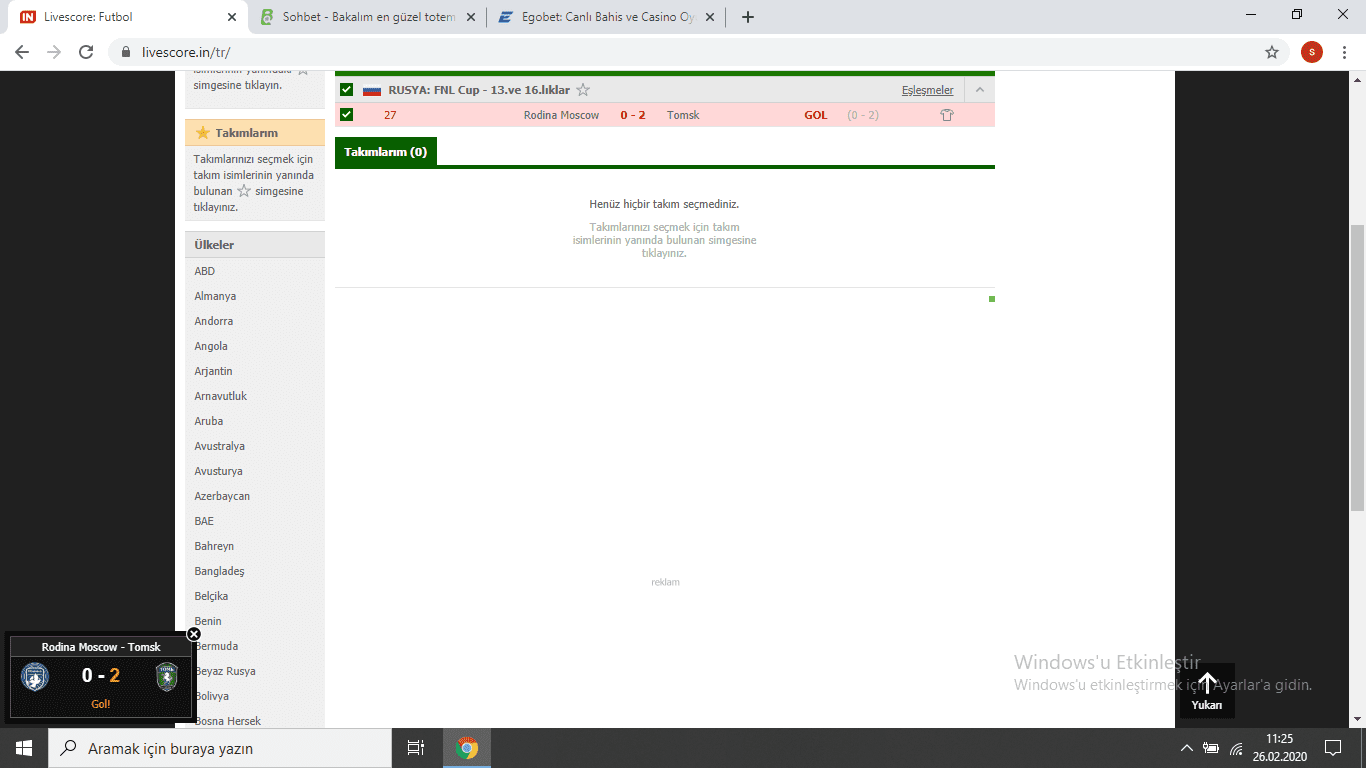Click the site lock icon in address bar
1366x768 pixels.
pos(126,52)
